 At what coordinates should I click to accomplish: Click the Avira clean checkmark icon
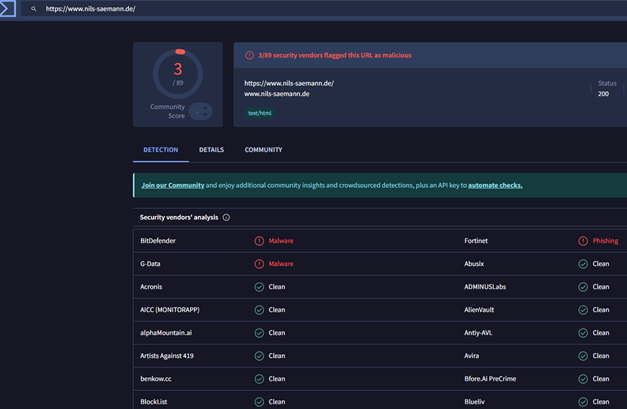[x=583, y=356]
